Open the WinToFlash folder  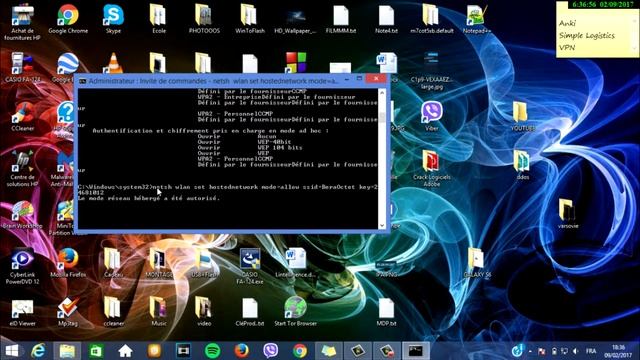250,19
